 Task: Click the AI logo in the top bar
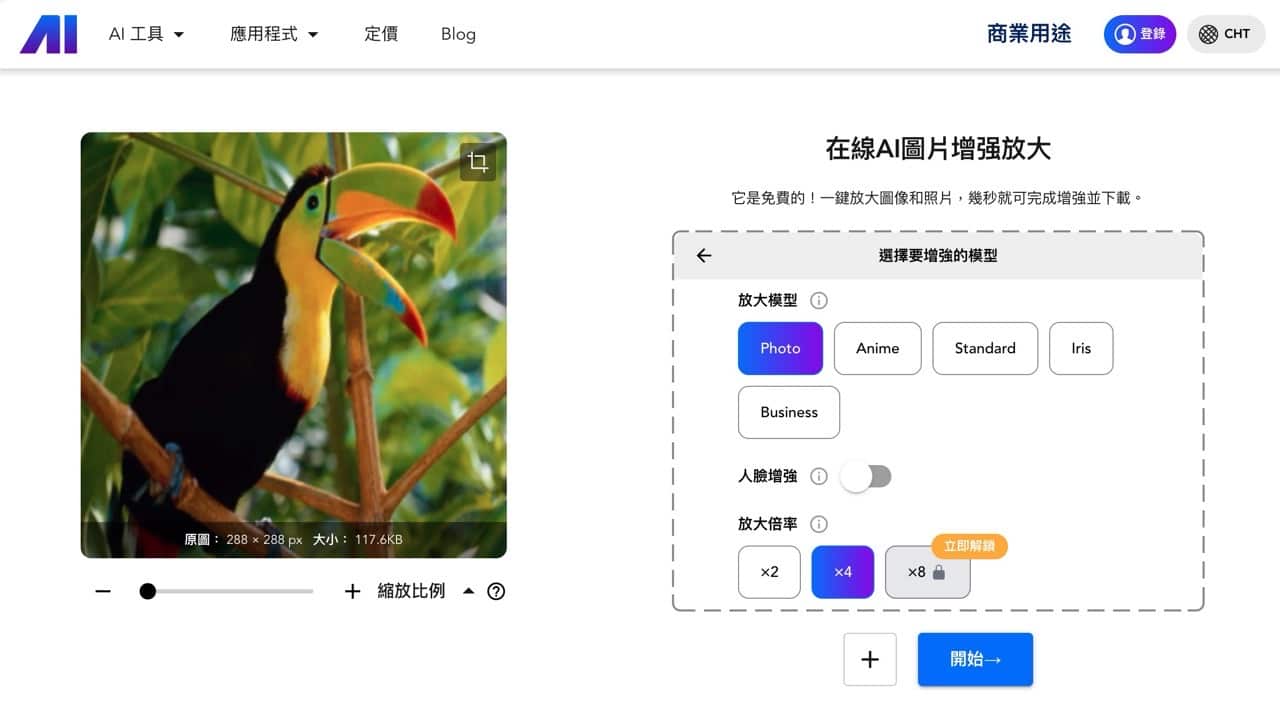pyautogui.click(x=48, y=33)
